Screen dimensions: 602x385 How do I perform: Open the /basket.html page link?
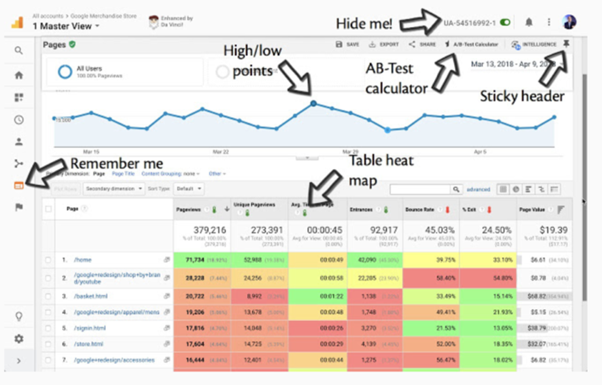91,296
